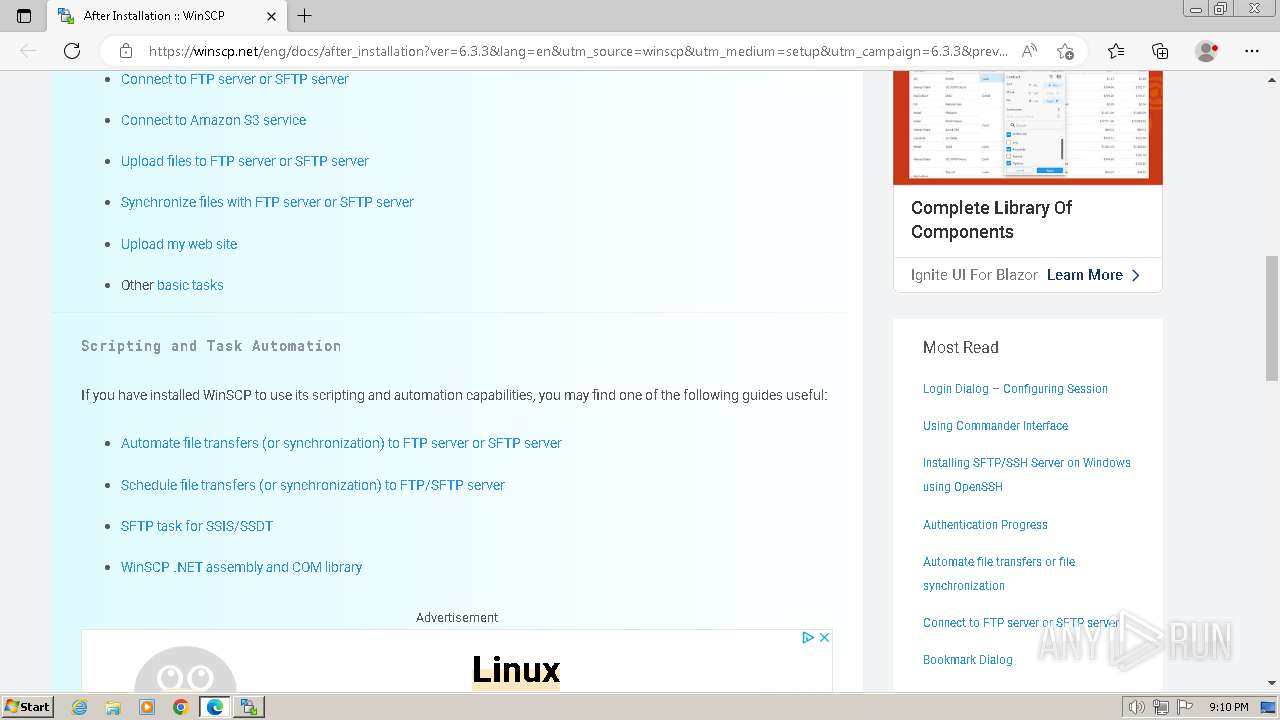Open SFTP task for SSIS/SSDT link
The height and width of the screenshot is (720, 1280).
[x=197, y=526]
